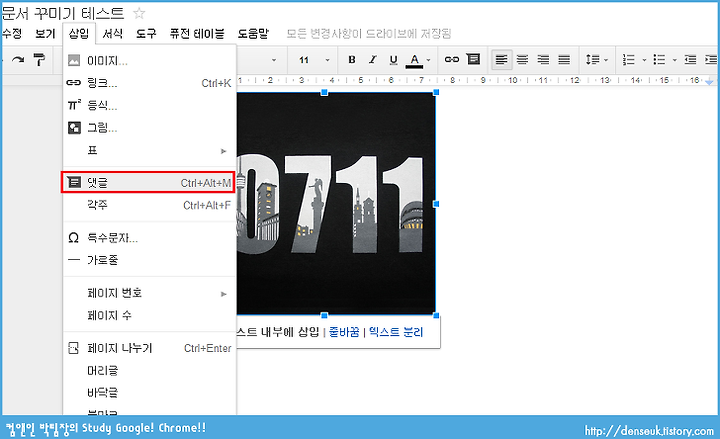Choose 링크... from insert menu

click(x=150, y=83)
